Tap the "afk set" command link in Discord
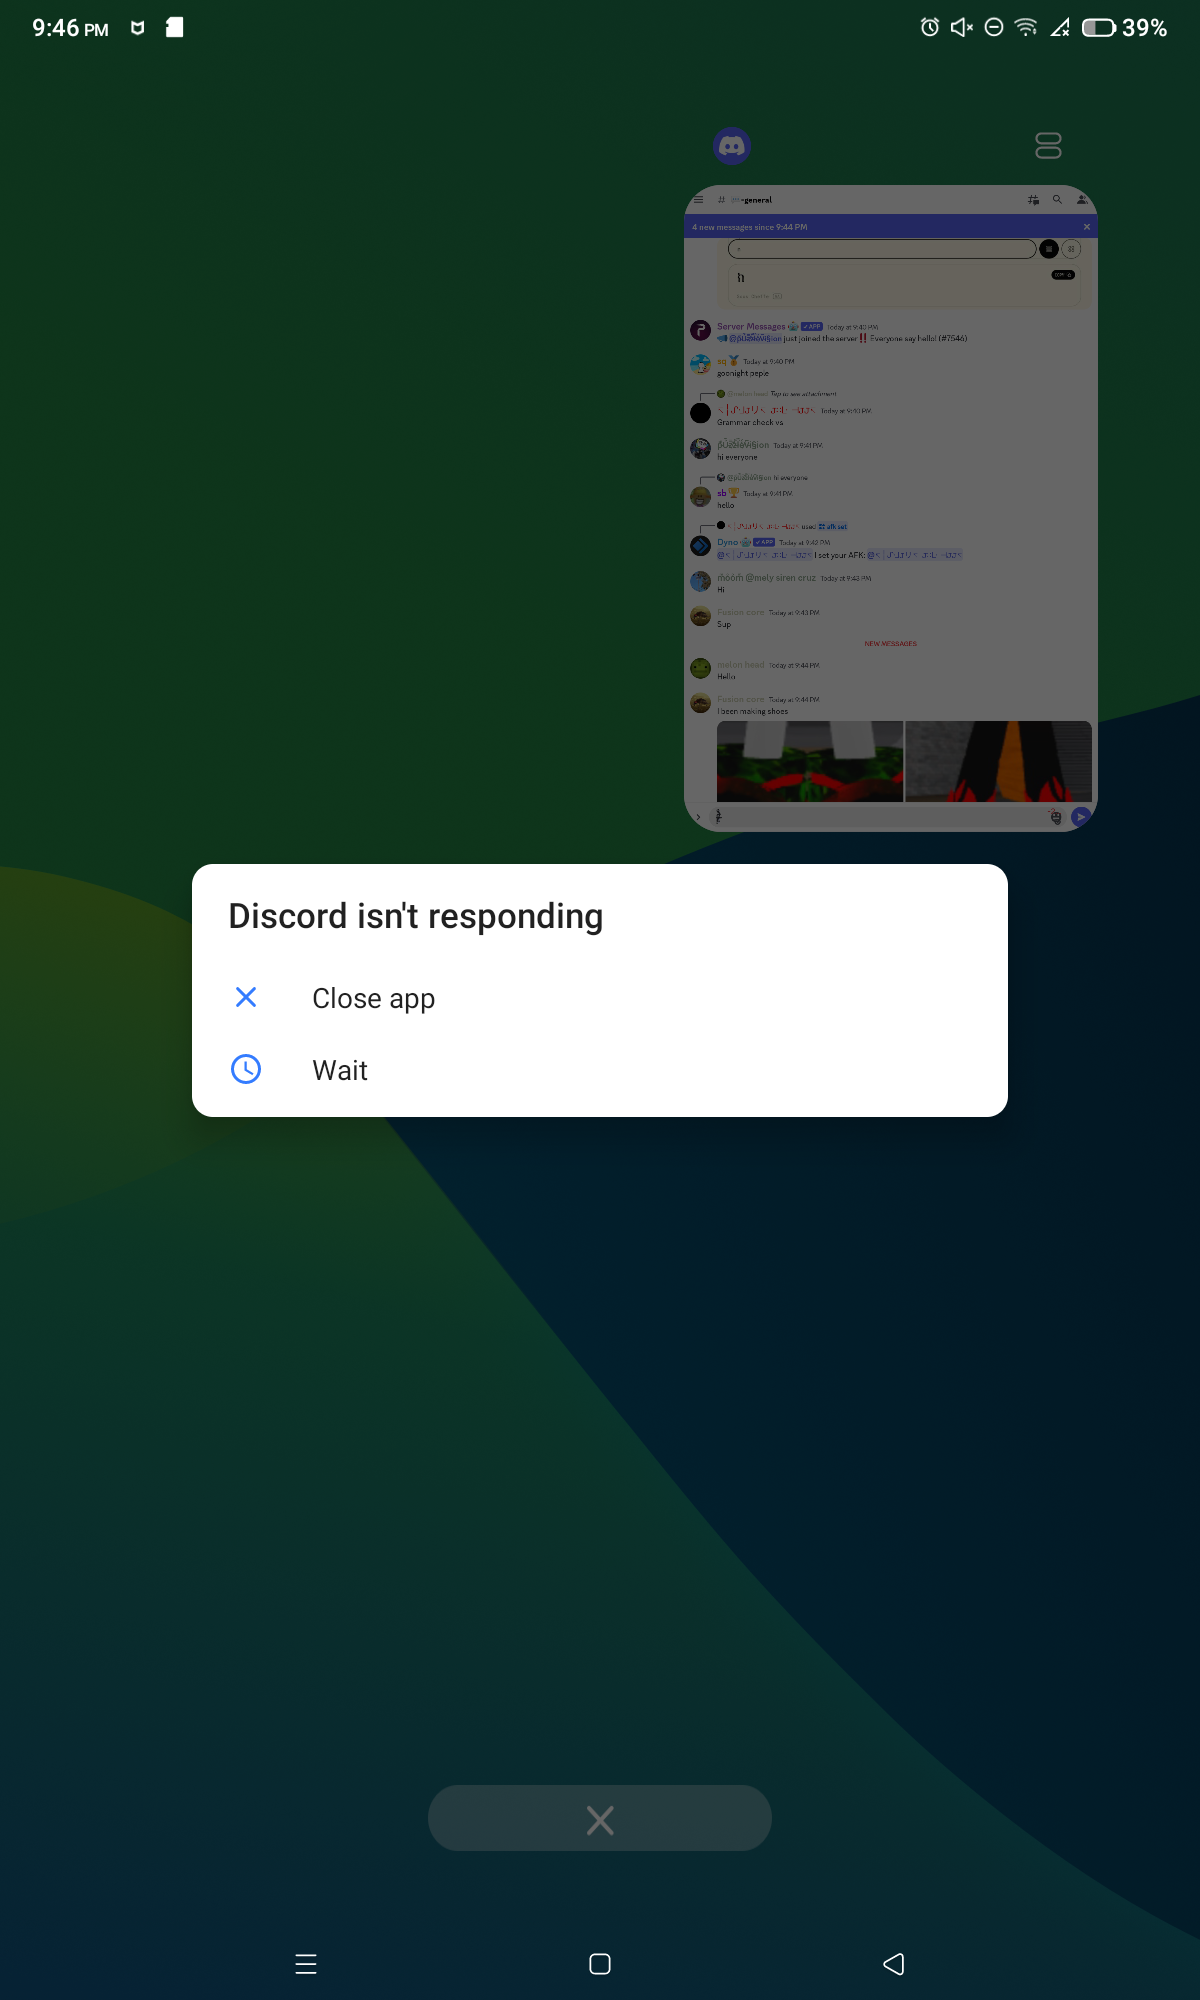Screen dimensions: 1200x2000 tap(833, 526)
